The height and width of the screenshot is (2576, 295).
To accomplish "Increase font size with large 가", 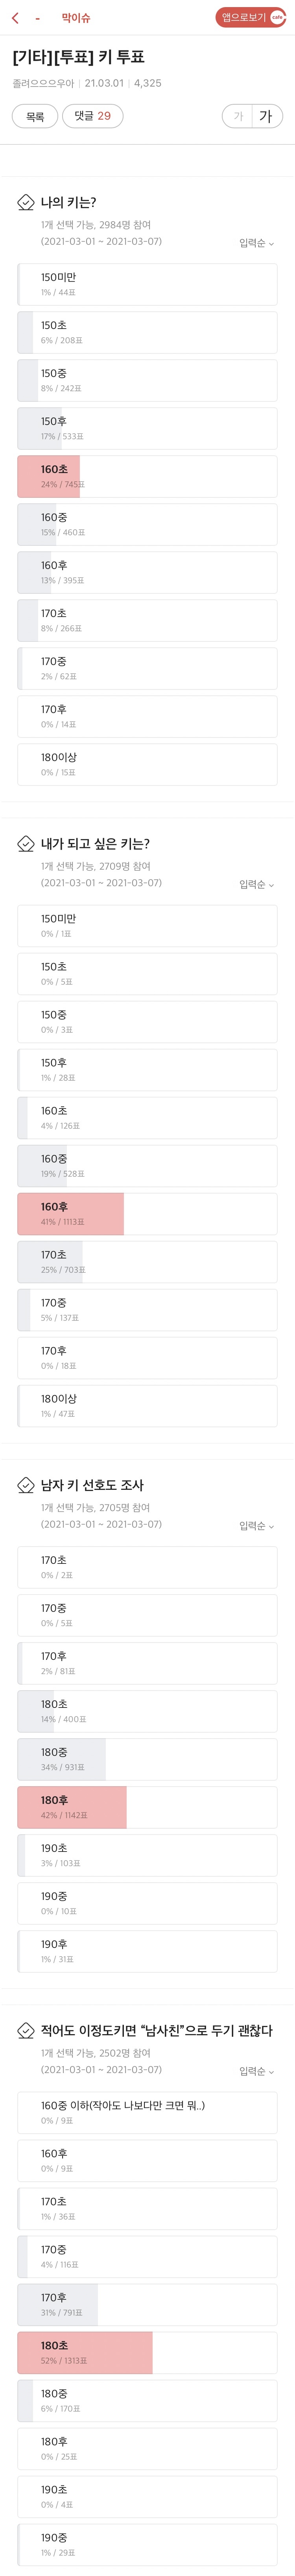I will (266, 116).
